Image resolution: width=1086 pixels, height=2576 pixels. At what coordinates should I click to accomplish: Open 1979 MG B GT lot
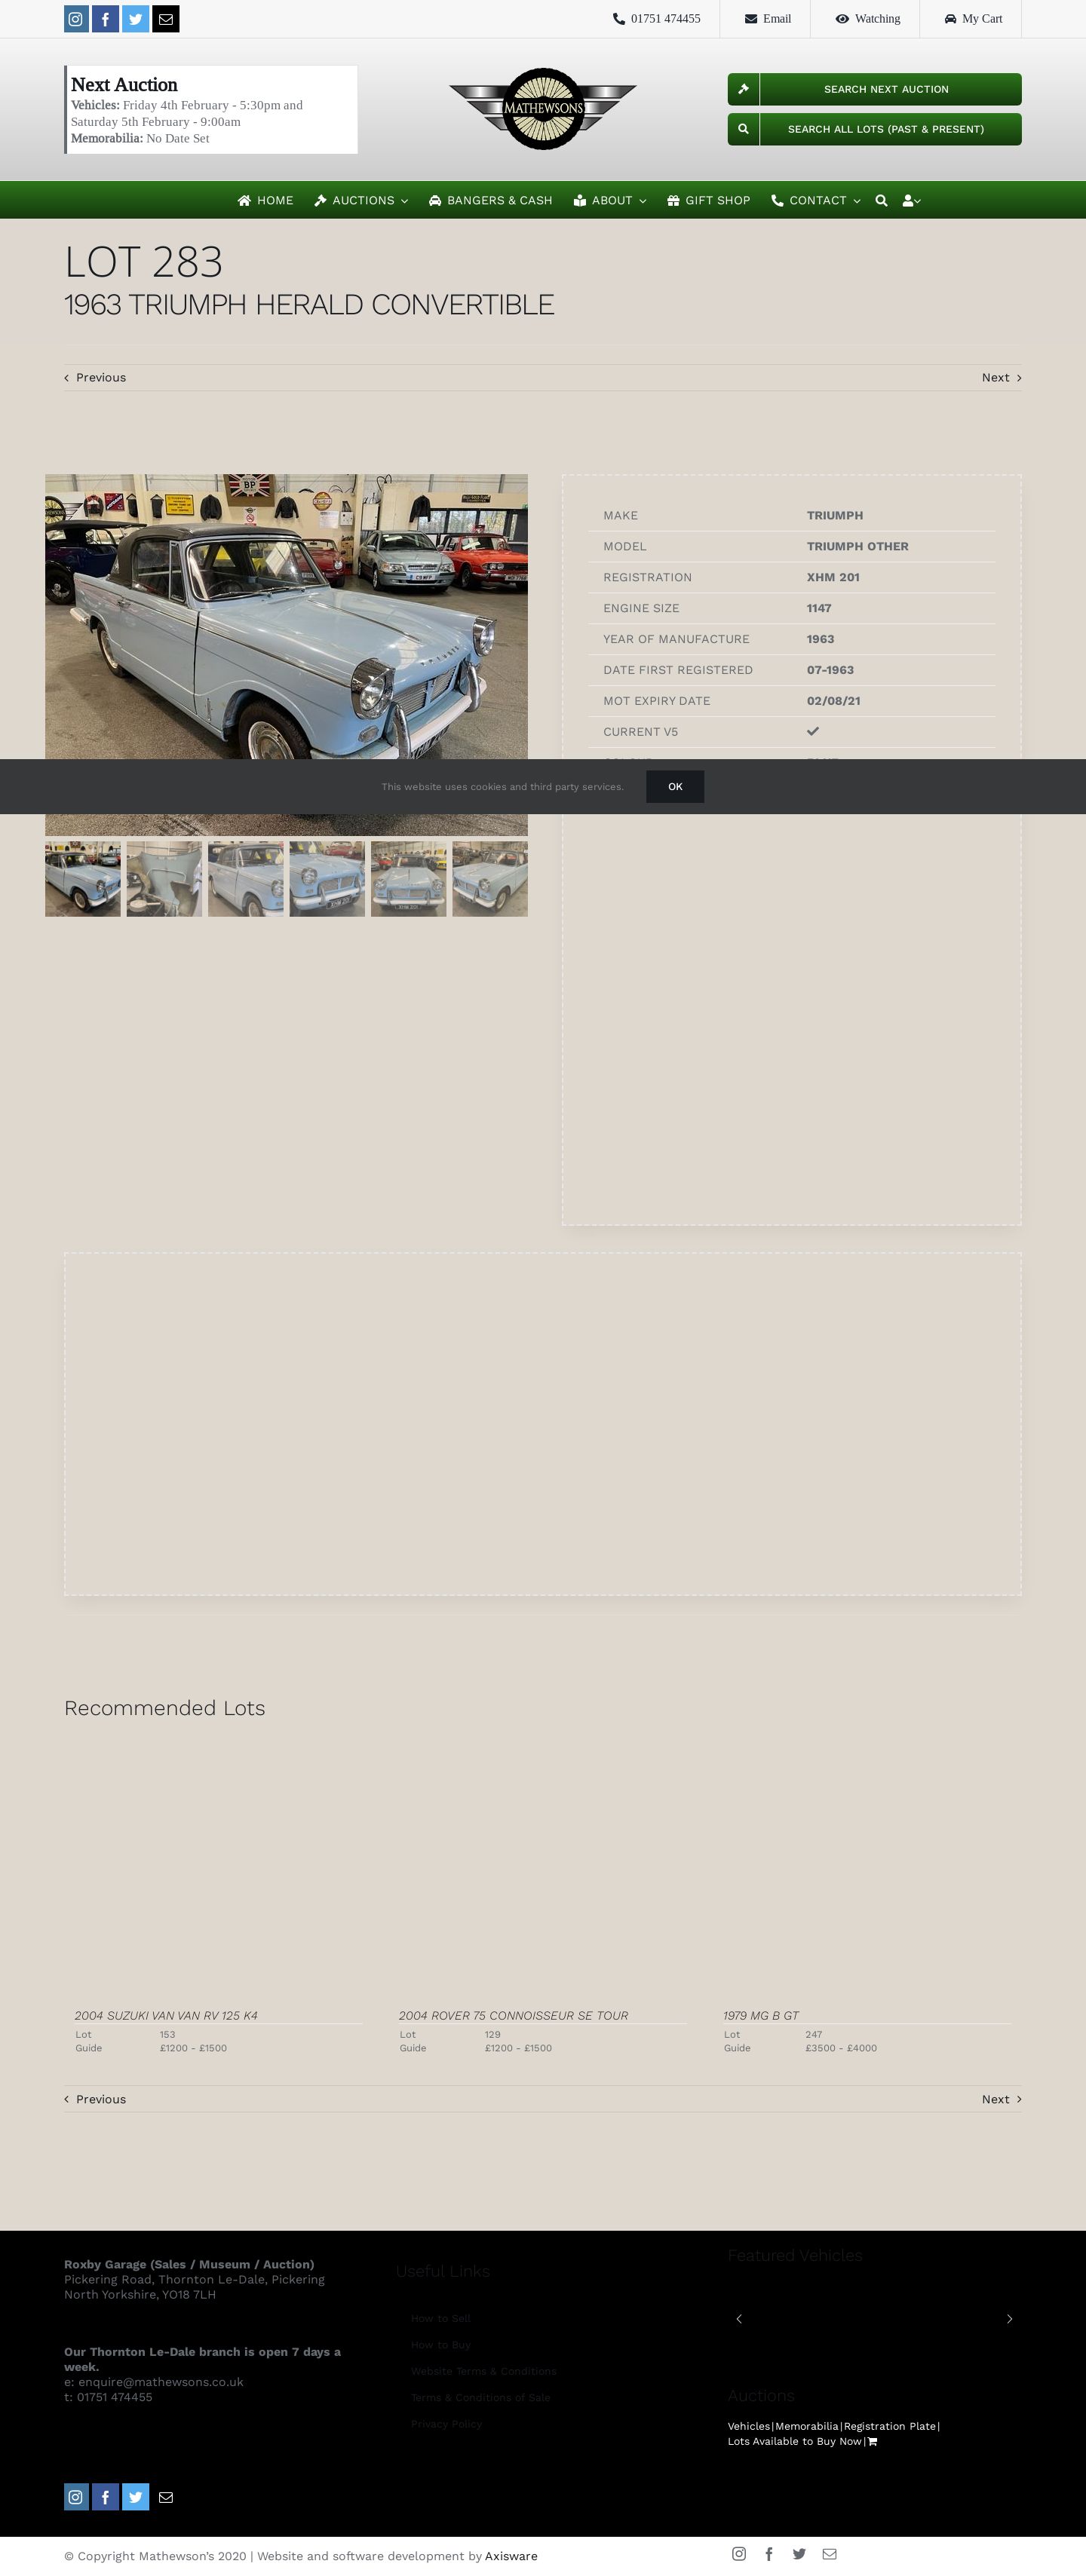(761, 2015)
